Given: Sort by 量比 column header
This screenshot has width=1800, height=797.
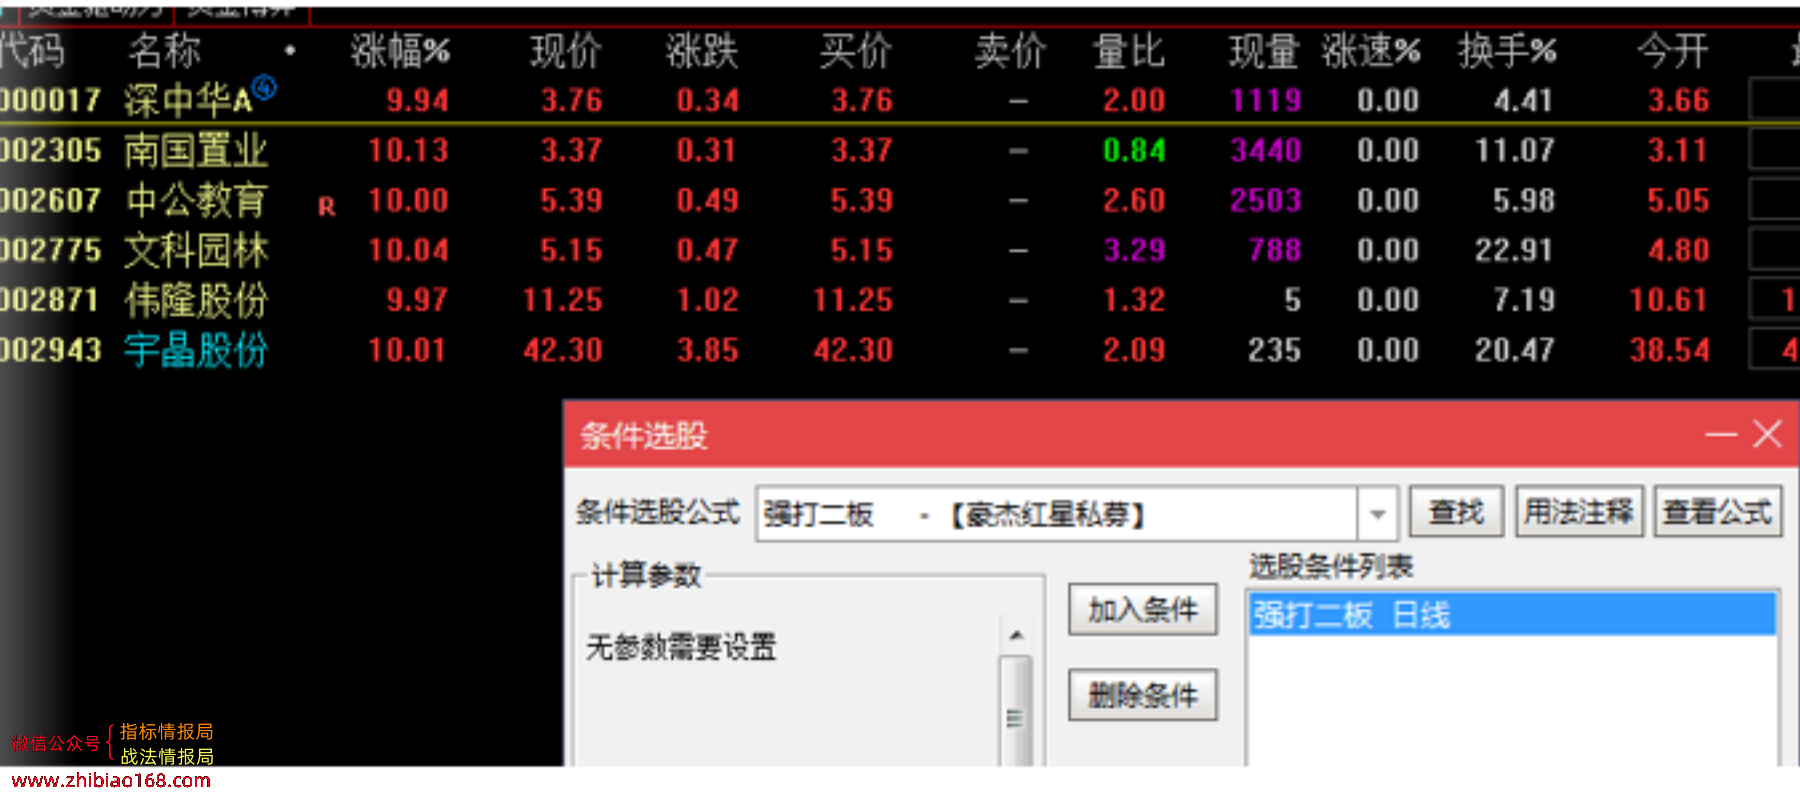Looking at the screenshot, I should (x=1129, y=51).
